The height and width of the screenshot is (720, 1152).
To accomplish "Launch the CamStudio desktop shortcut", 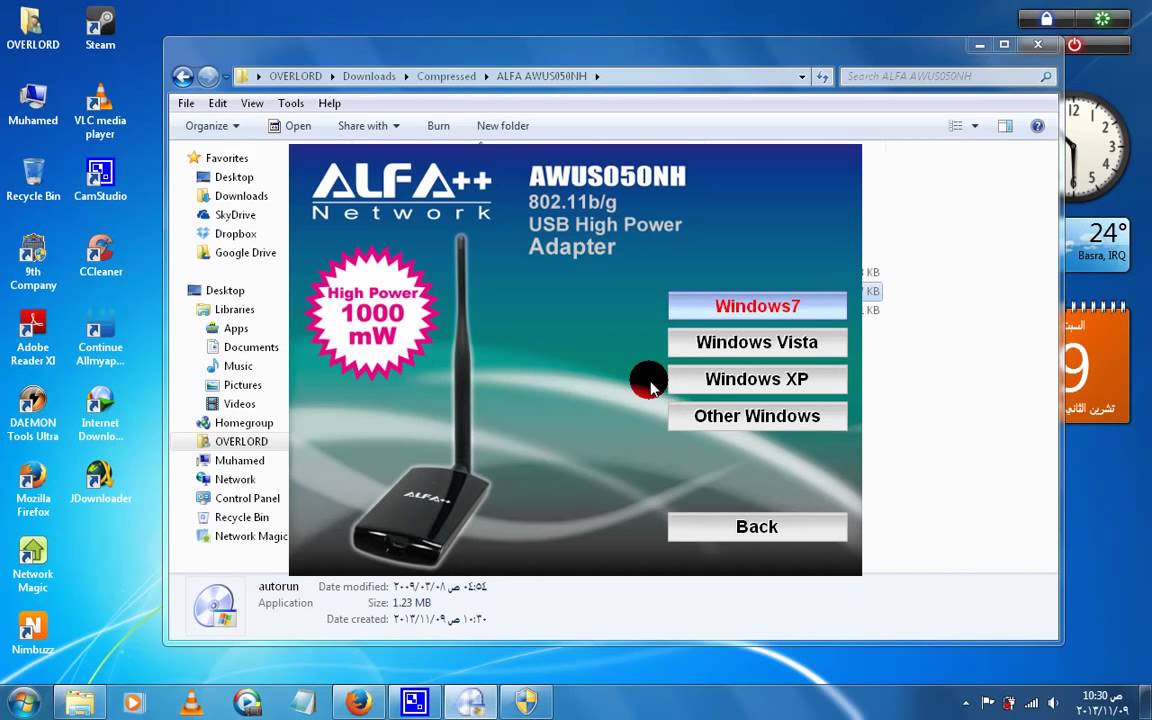I will 100,179.
